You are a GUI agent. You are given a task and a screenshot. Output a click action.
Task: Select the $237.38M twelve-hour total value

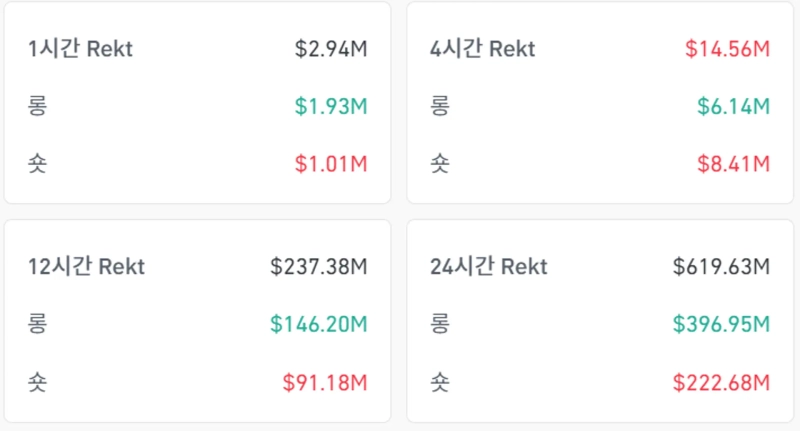[x=319, y=267]
